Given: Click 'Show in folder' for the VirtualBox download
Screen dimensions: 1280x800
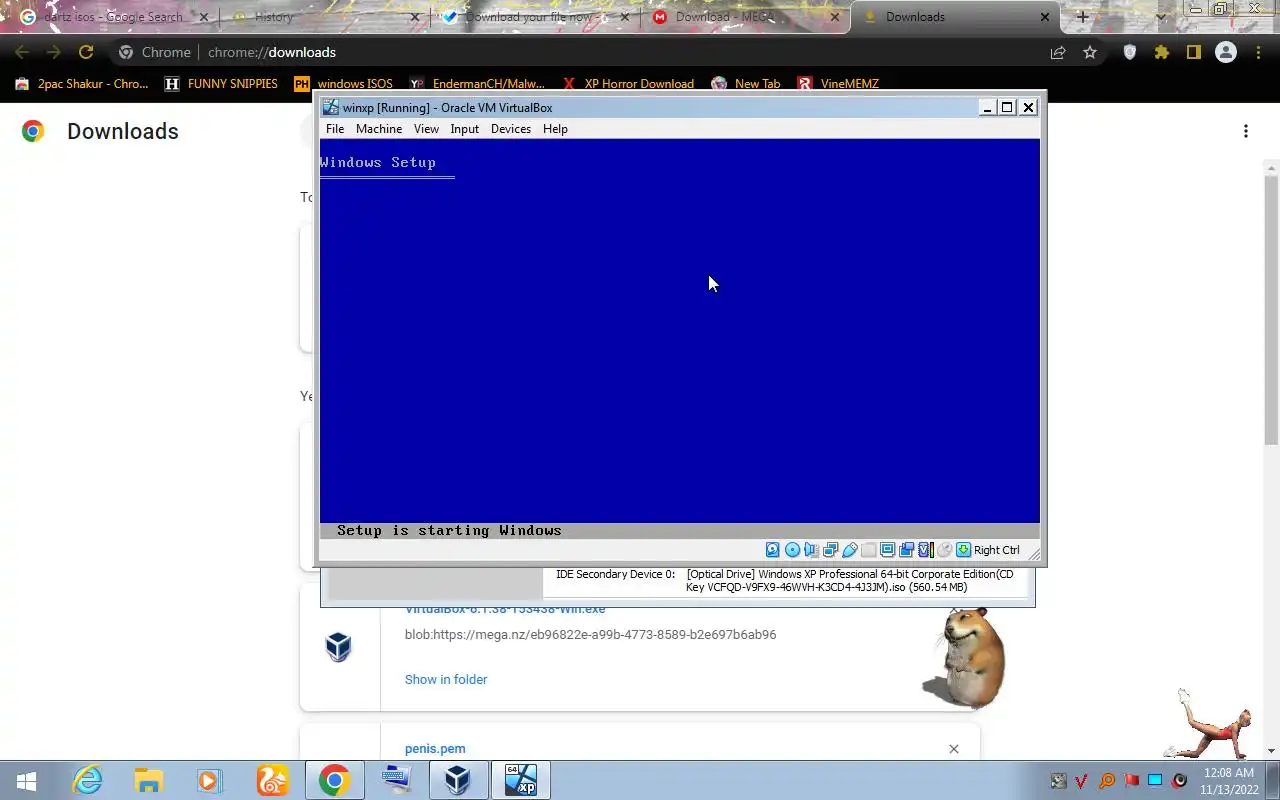Looking at the screenshot, I should tap(446, 679).
